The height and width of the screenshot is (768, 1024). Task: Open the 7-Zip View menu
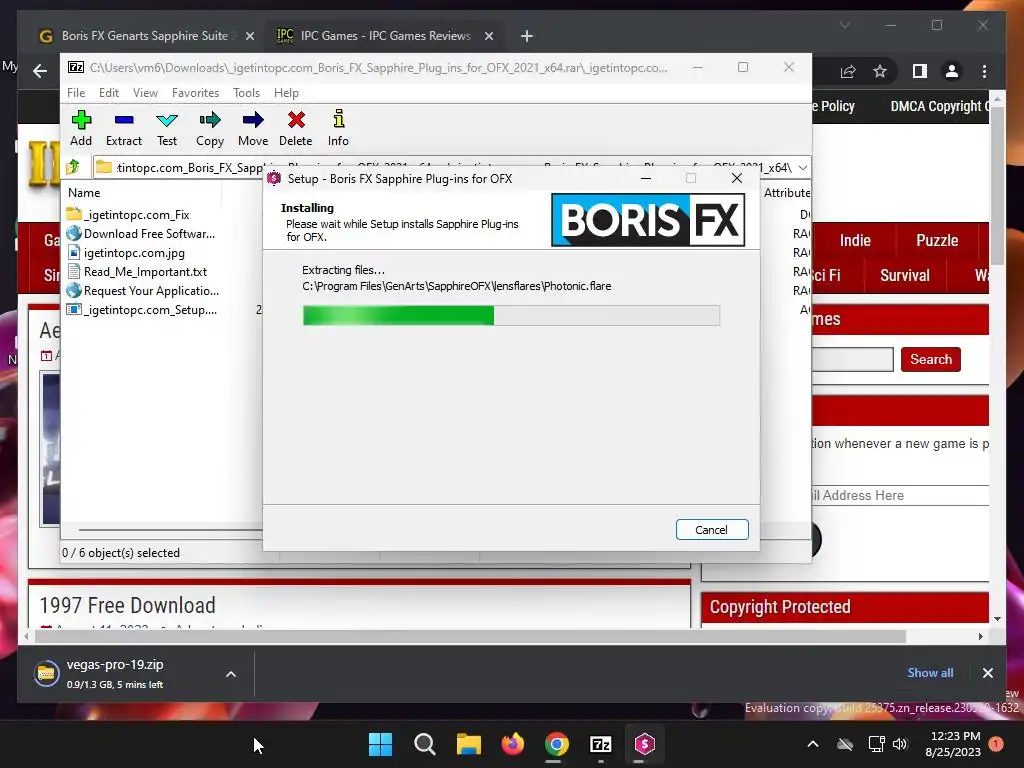145,93
